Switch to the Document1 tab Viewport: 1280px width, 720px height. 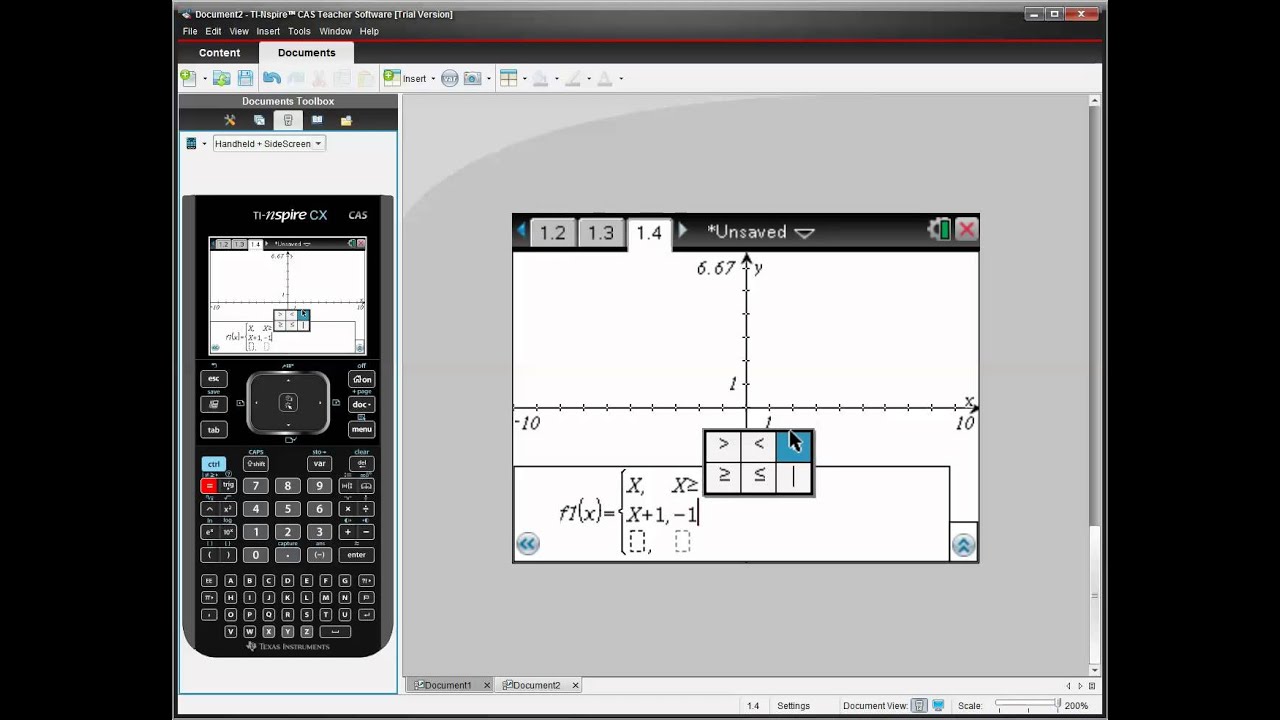(x=448, y=685)
